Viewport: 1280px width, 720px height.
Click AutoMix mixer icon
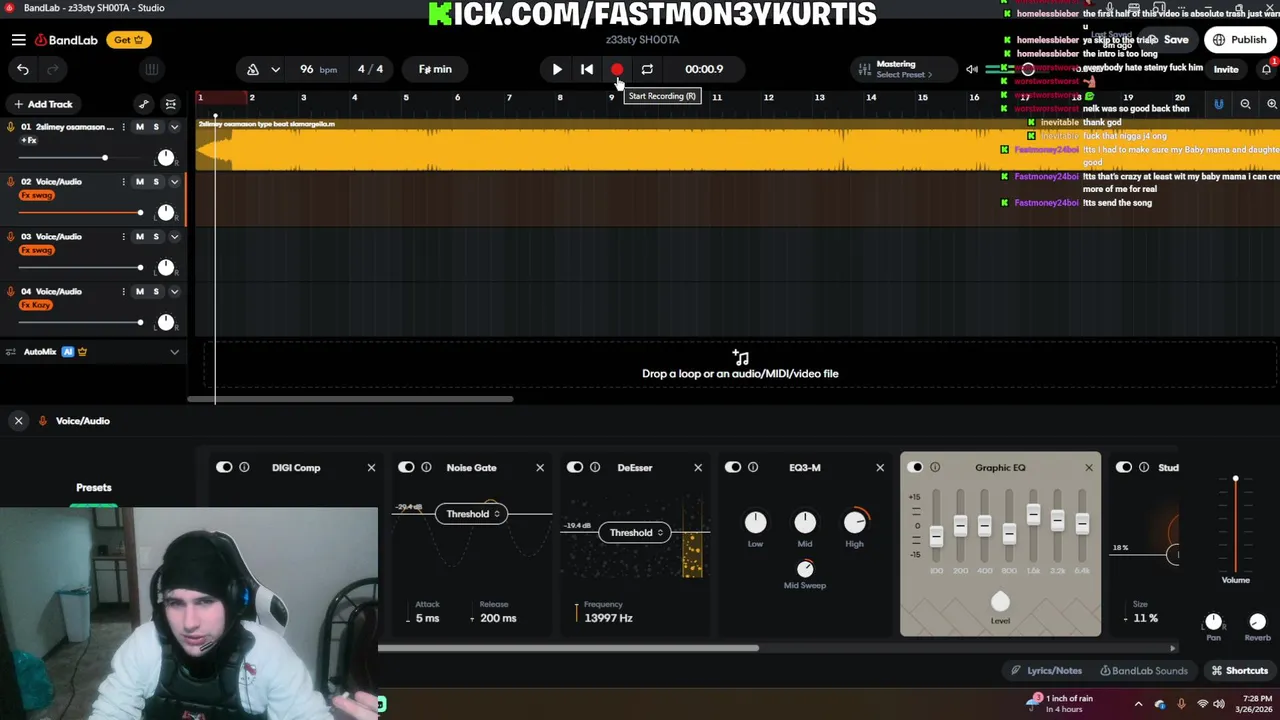click(x=11, y=352)
